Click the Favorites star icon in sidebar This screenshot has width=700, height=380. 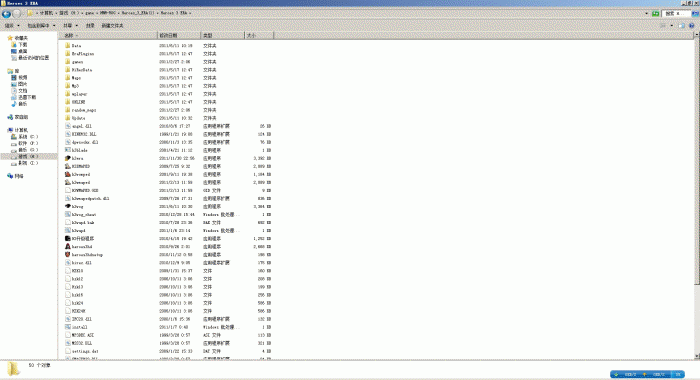(x=10, y=38)
